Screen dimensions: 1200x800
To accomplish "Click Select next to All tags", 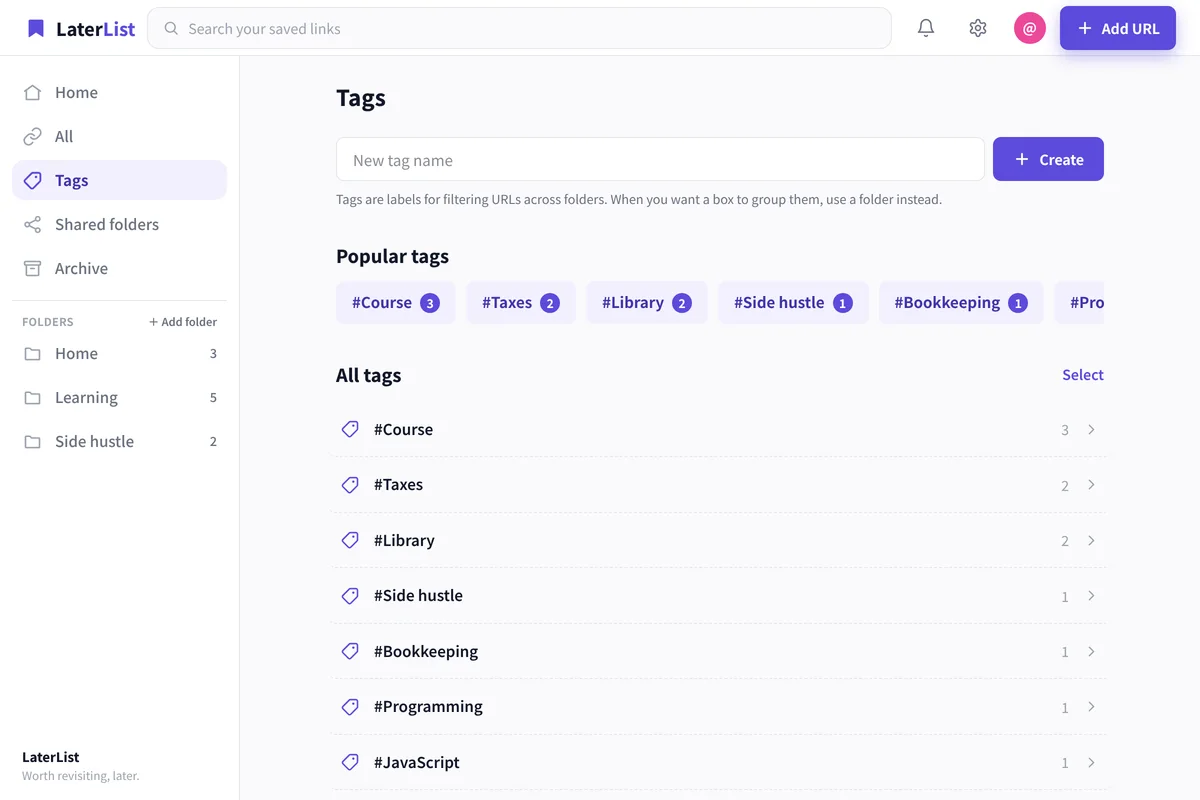I will (1083, 375).
